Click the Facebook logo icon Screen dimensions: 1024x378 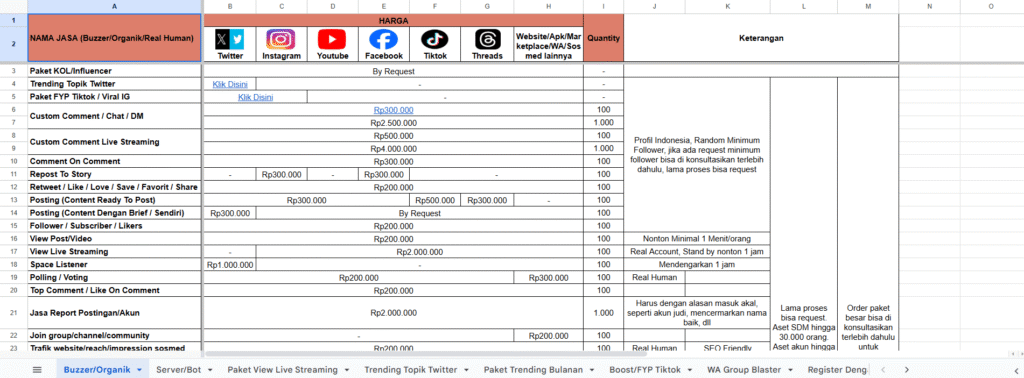383,40
